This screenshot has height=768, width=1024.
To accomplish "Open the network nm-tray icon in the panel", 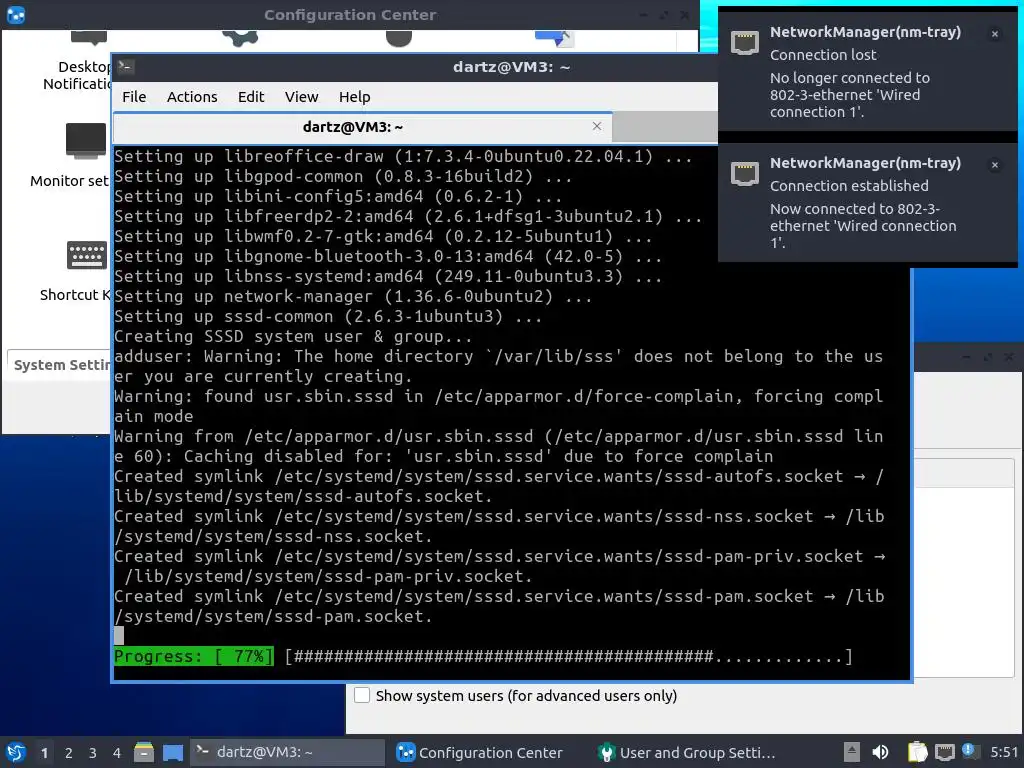I will (944, 752).
